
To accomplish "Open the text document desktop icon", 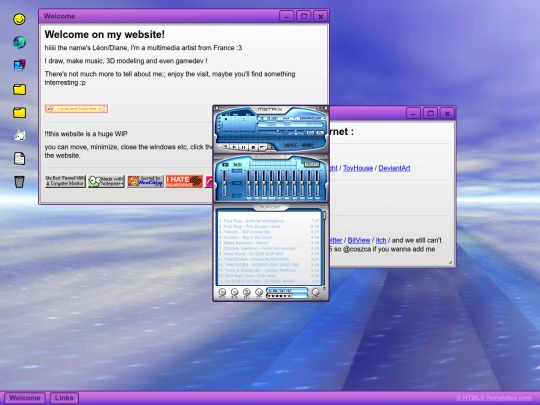I will coord(20,158).
